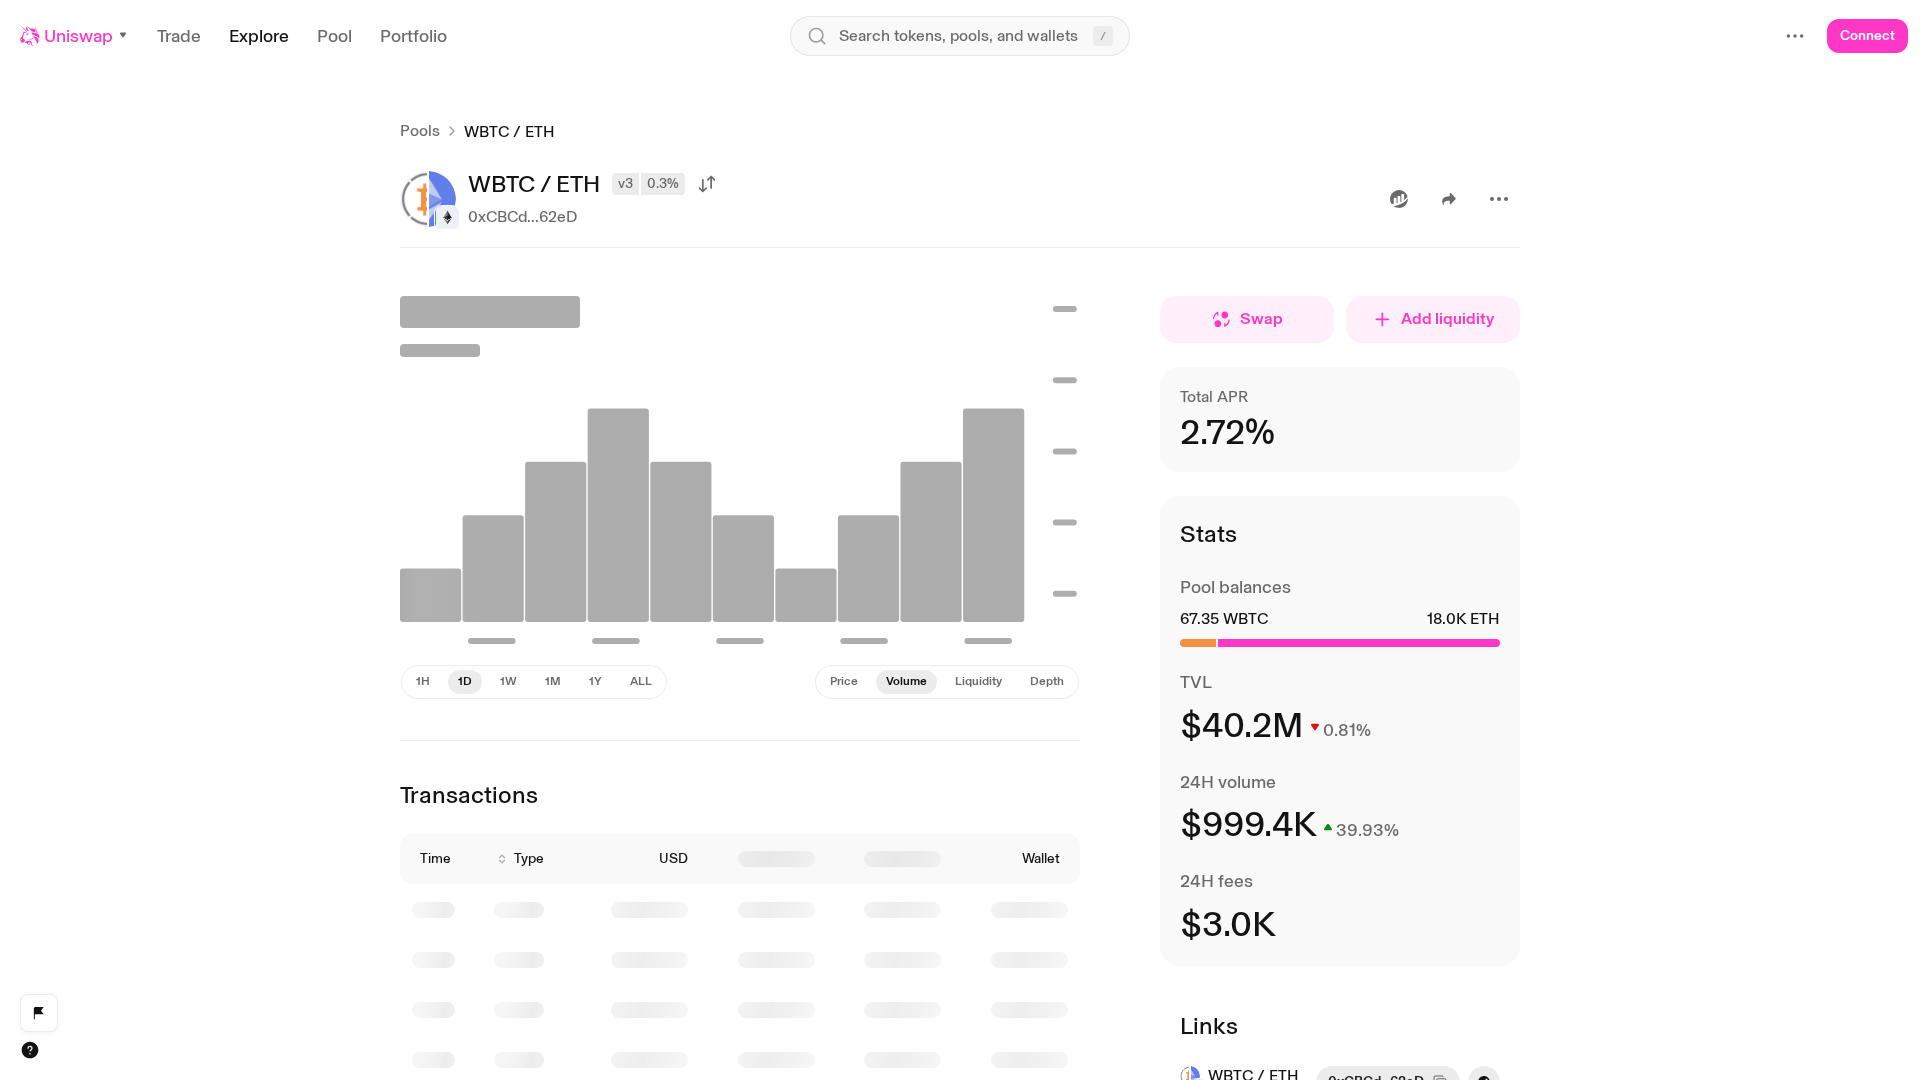Open the Trade menu
This screenshot has height=1080, width=1920.
click(179, 36)
